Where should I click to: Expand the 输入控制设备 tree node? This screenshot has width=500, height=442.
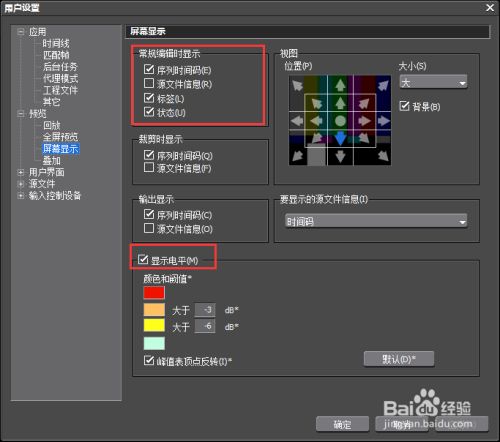[21, 196]
